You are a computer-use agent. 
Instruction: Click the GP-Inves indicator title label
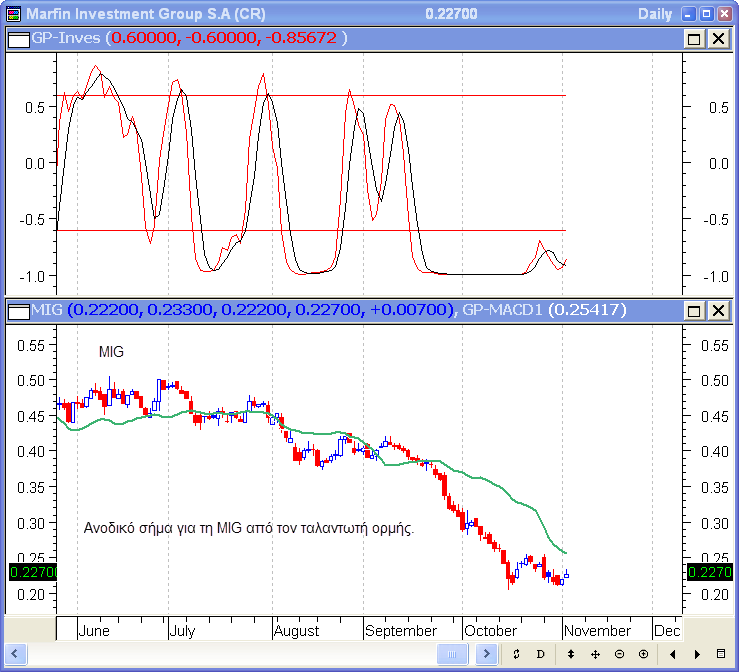68,38
